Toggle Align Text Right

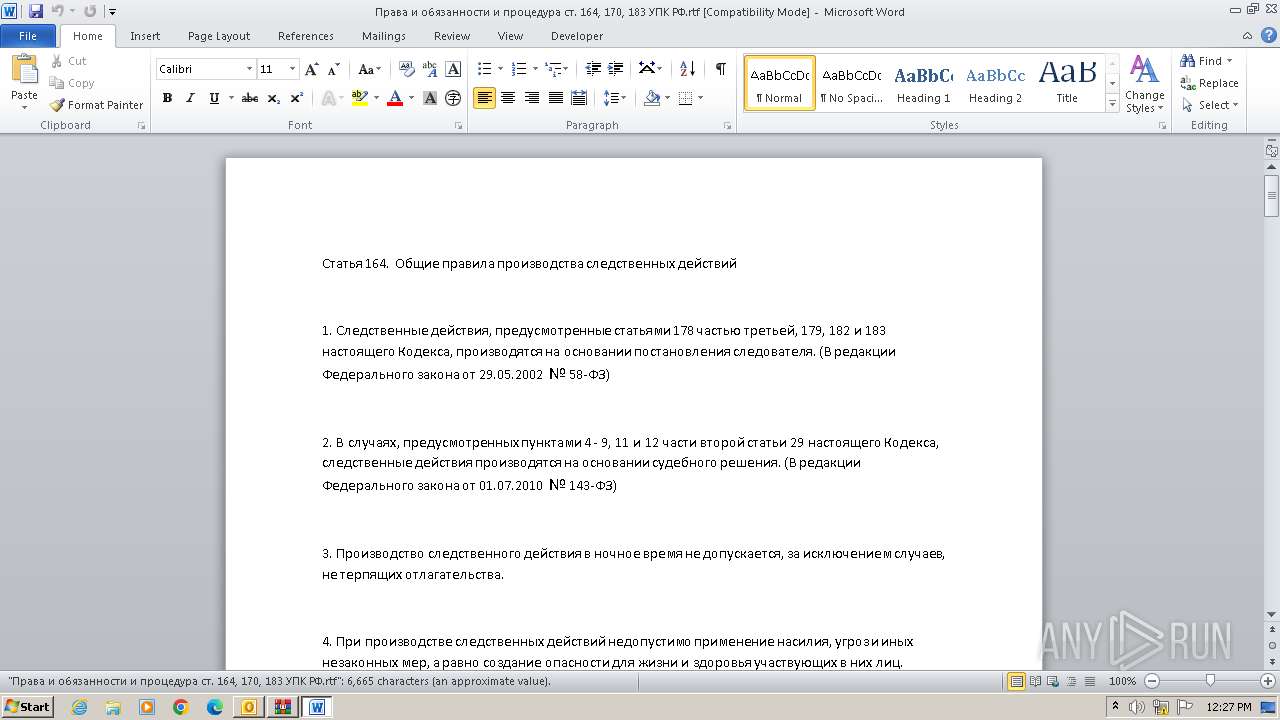click(531, 98)
